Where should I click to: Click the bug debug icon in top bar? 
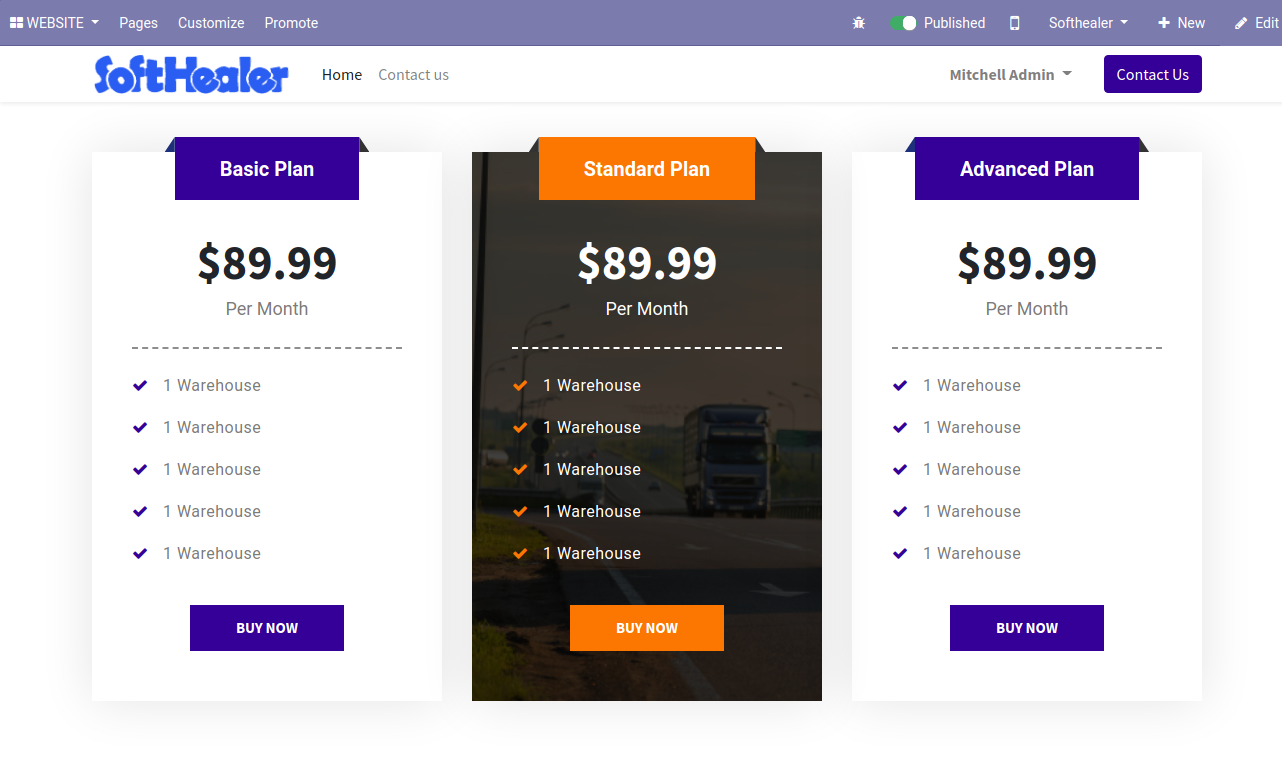coord(858,23)
